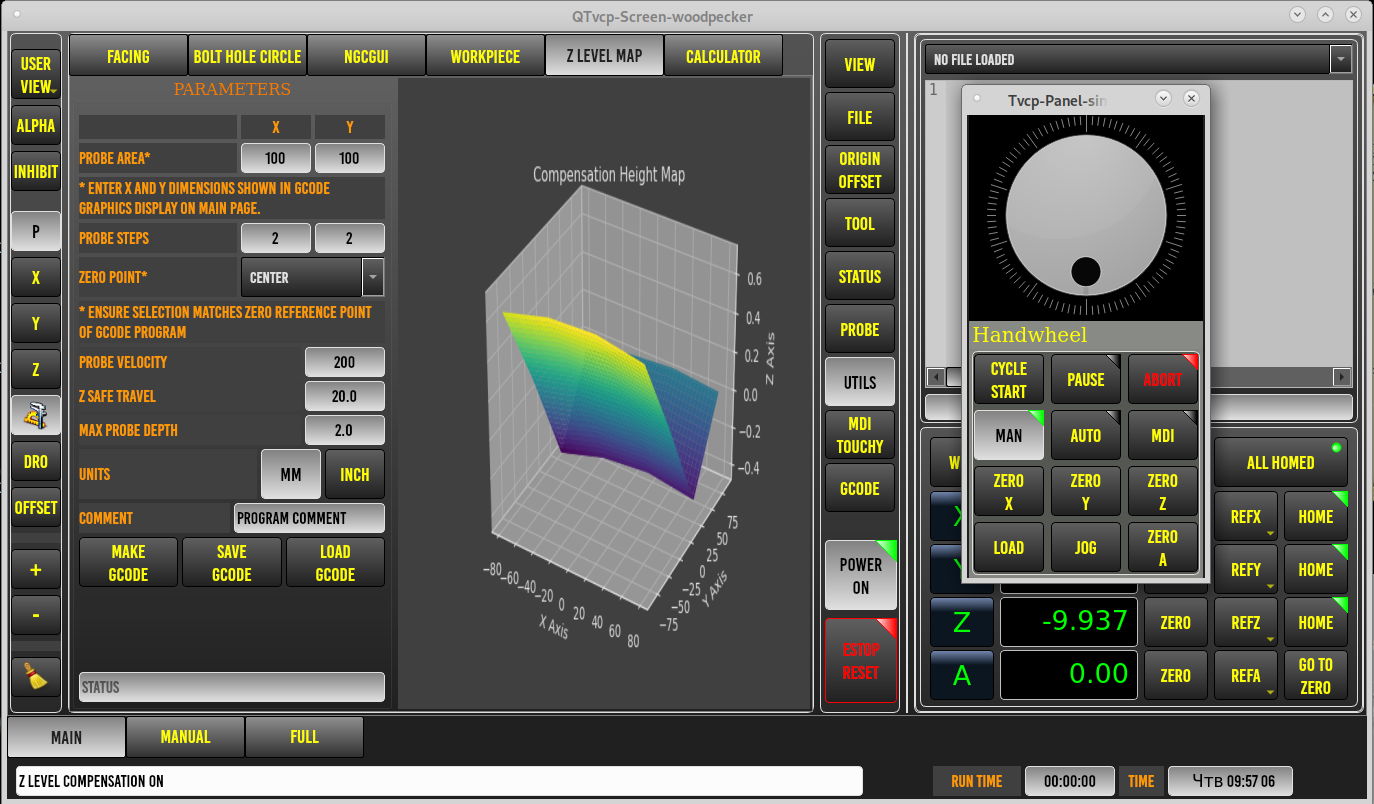Click the PROBE AREA X value field
Screen dimensions: 1374x804
point(276,158)
